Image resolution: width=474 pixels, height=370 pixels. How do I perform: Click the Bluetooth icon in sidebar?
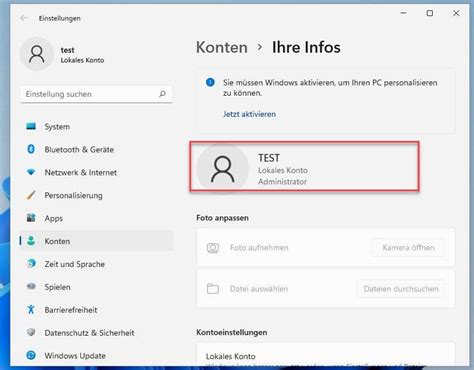31,149
